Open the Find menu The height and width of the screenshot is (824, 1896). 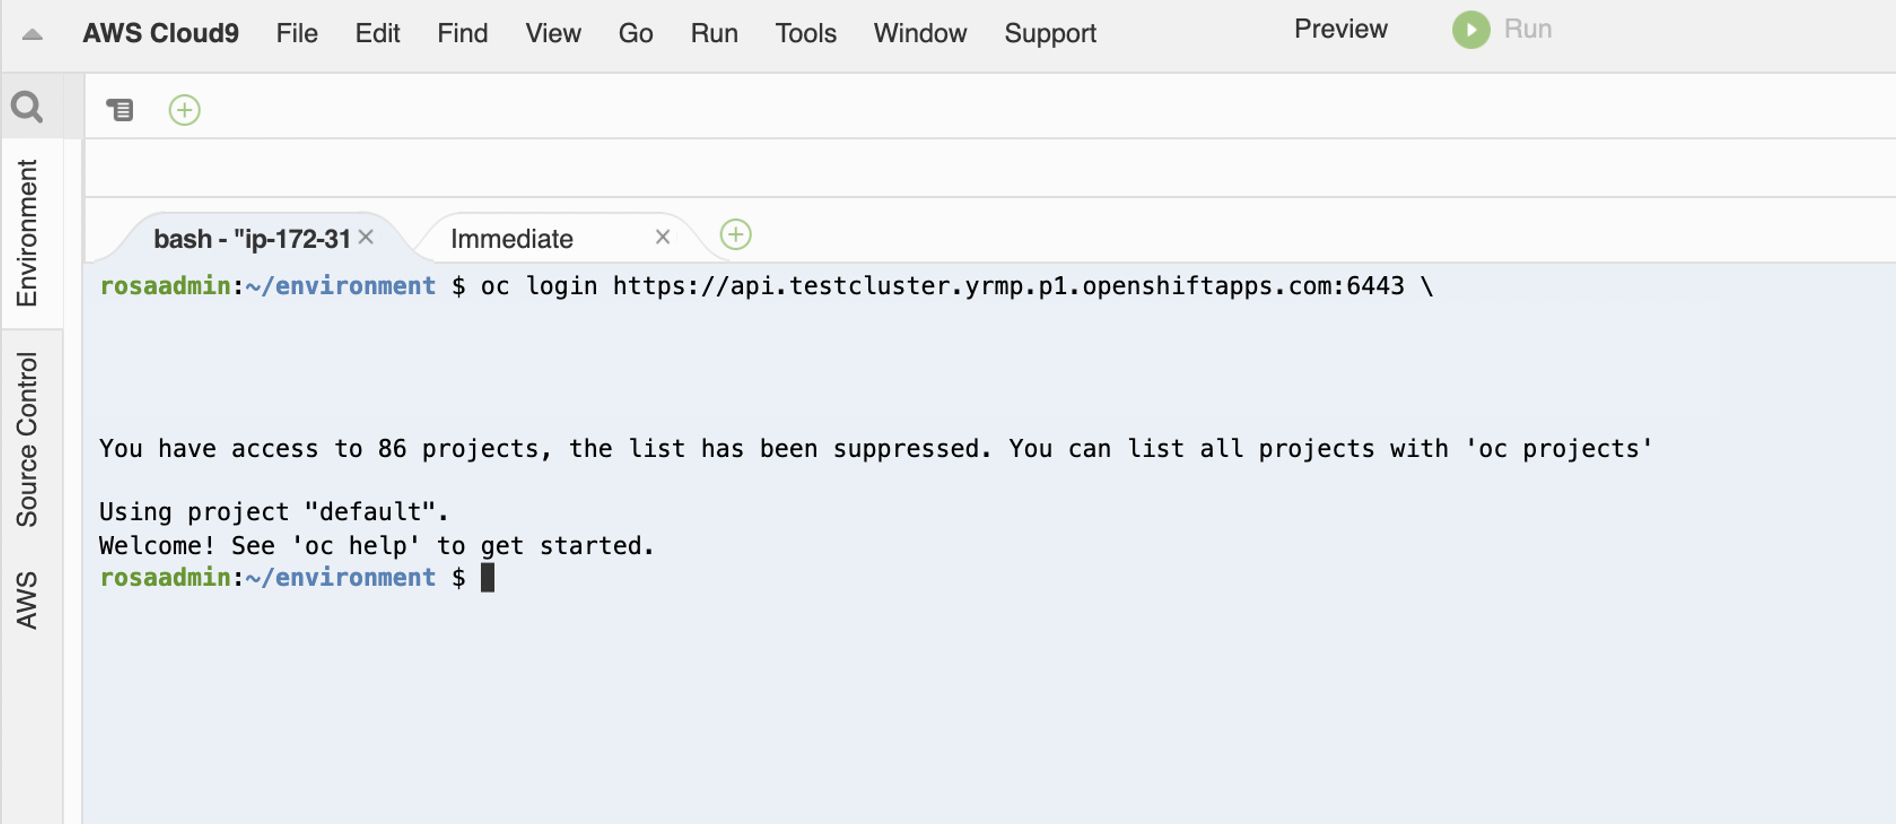(462, 33)
